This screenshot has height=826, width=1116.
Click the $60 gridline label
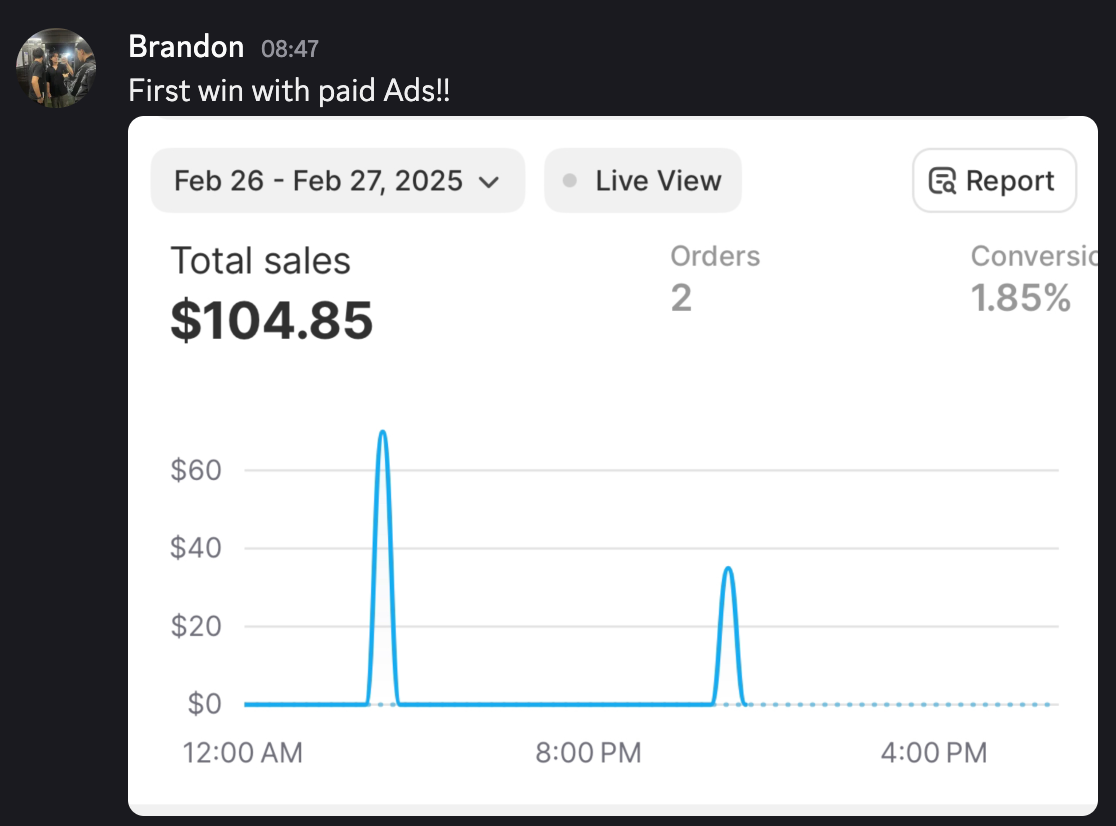(195, 470)
